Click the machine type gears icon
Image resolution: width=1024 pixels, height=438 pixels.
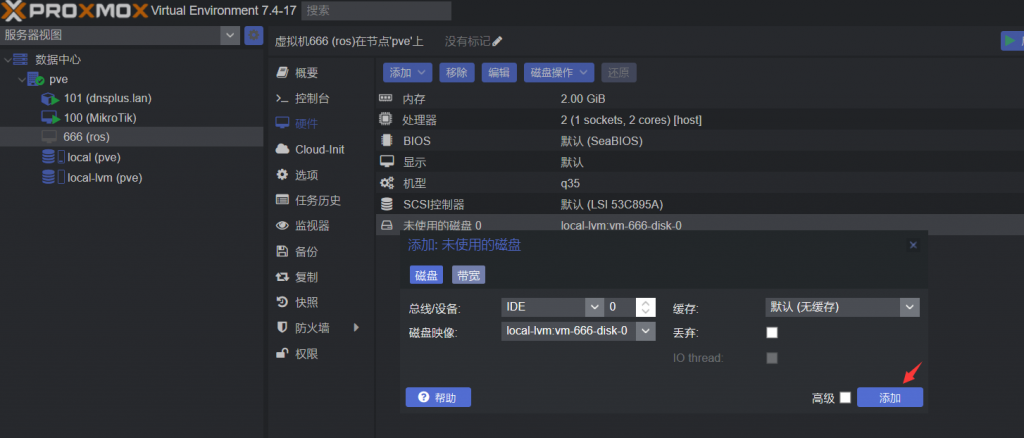click(386, 183)
